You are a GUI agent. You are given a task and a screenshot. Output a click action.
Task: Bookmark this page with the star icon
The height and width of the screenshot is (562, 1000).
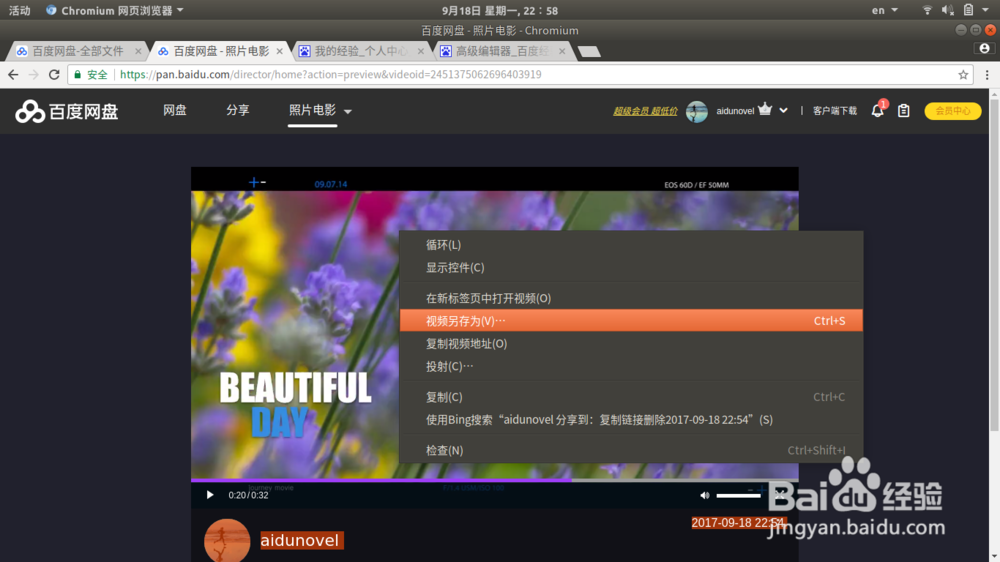(x=963, y=75)
